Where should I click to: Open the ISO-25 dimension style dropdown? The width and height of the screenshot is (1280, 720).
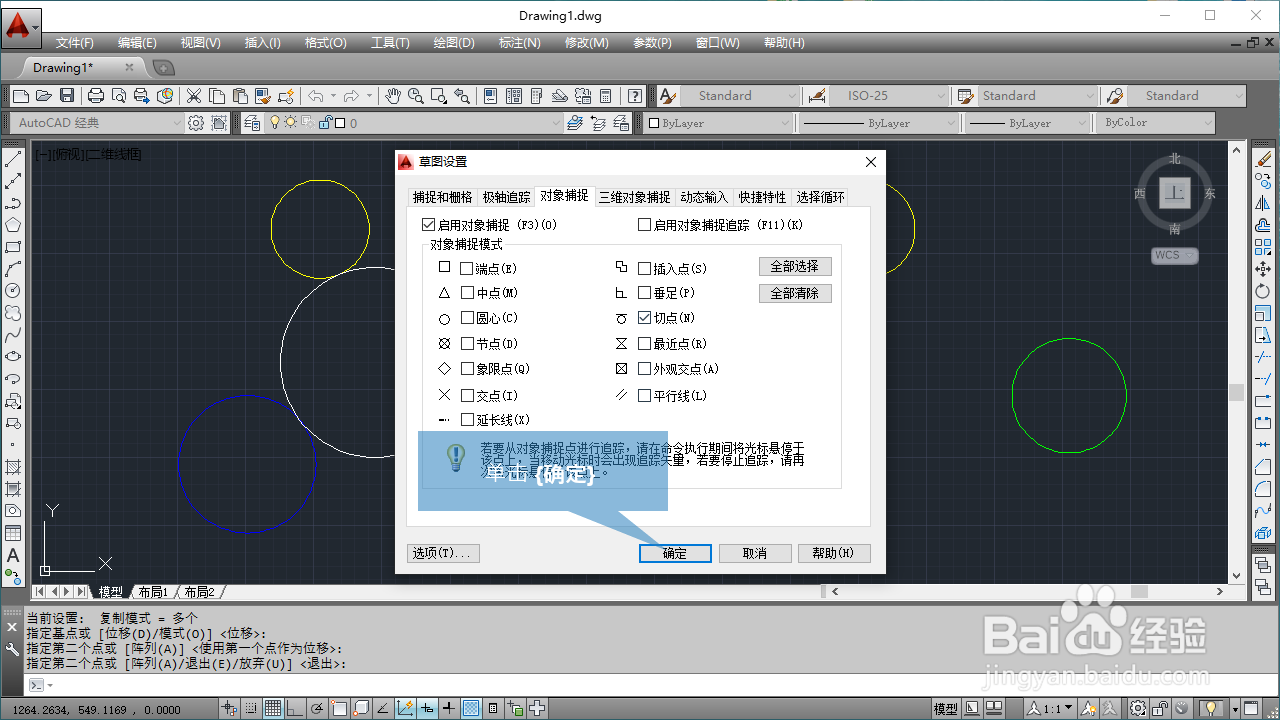point(889,96)
